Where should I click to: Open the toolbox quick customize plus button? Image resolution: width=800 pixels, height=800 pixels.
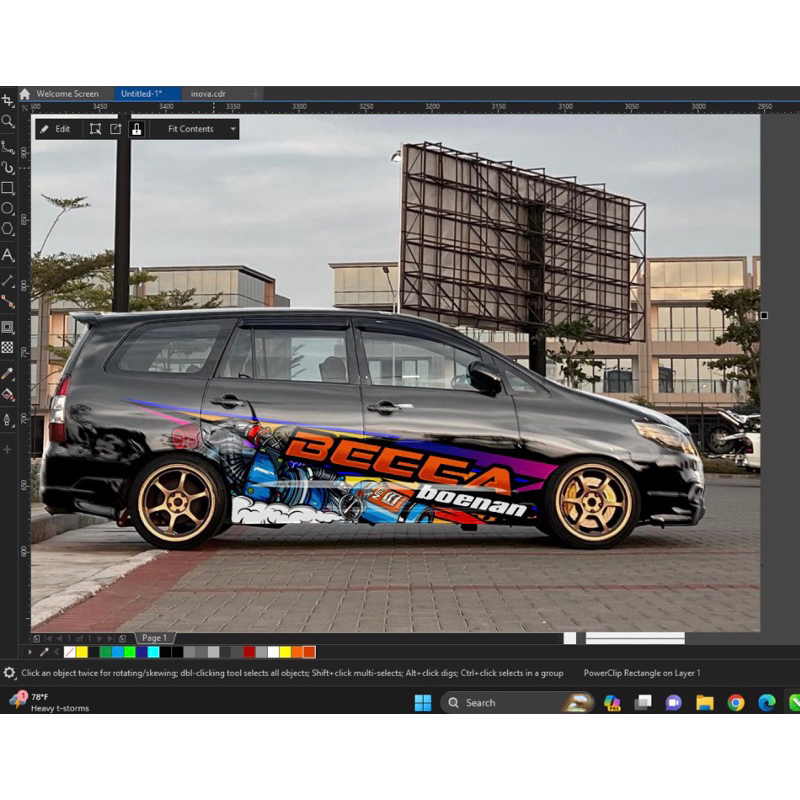8,449
